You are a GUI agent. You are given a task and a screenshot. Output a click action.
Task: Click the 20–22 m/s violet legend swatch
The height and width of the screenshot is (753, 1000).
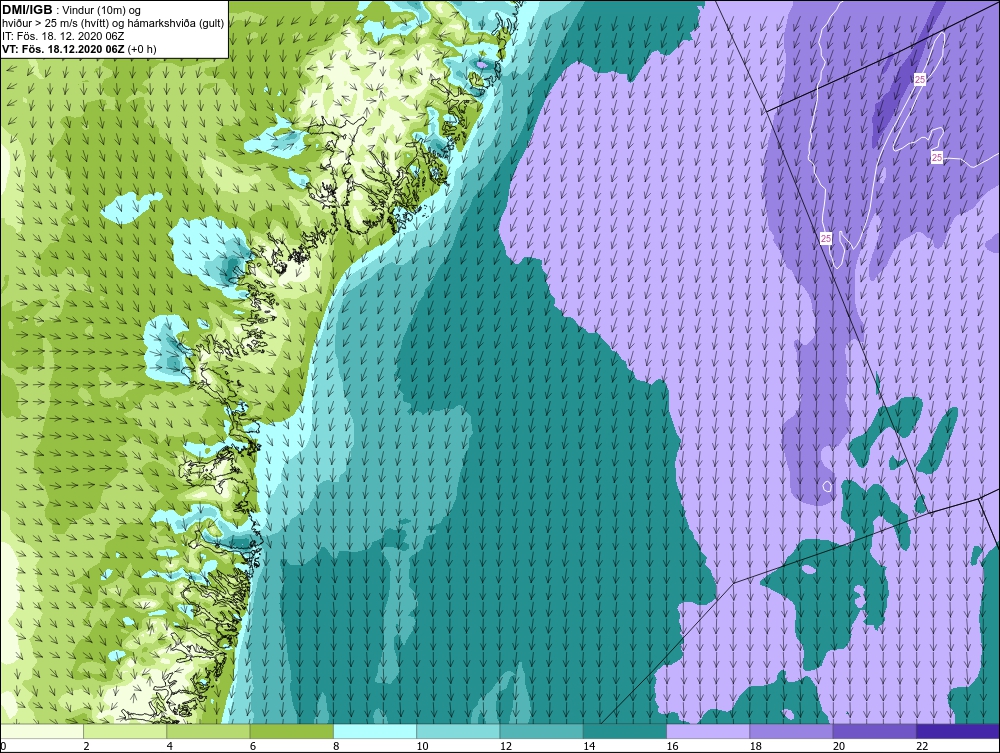874,731
